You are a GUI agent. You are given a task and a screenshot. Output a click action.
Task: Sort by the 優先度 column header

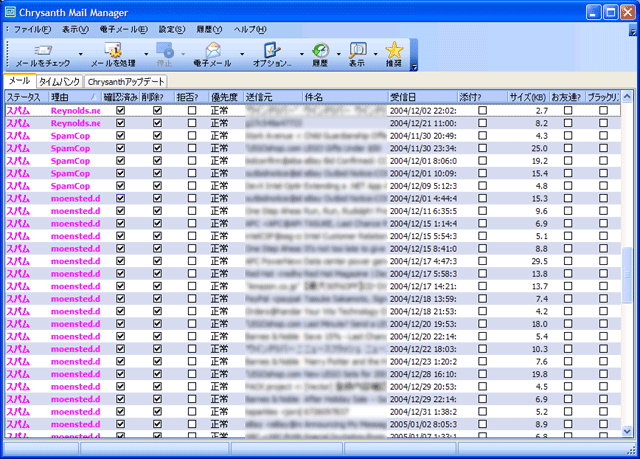click(x=226, y=97)
